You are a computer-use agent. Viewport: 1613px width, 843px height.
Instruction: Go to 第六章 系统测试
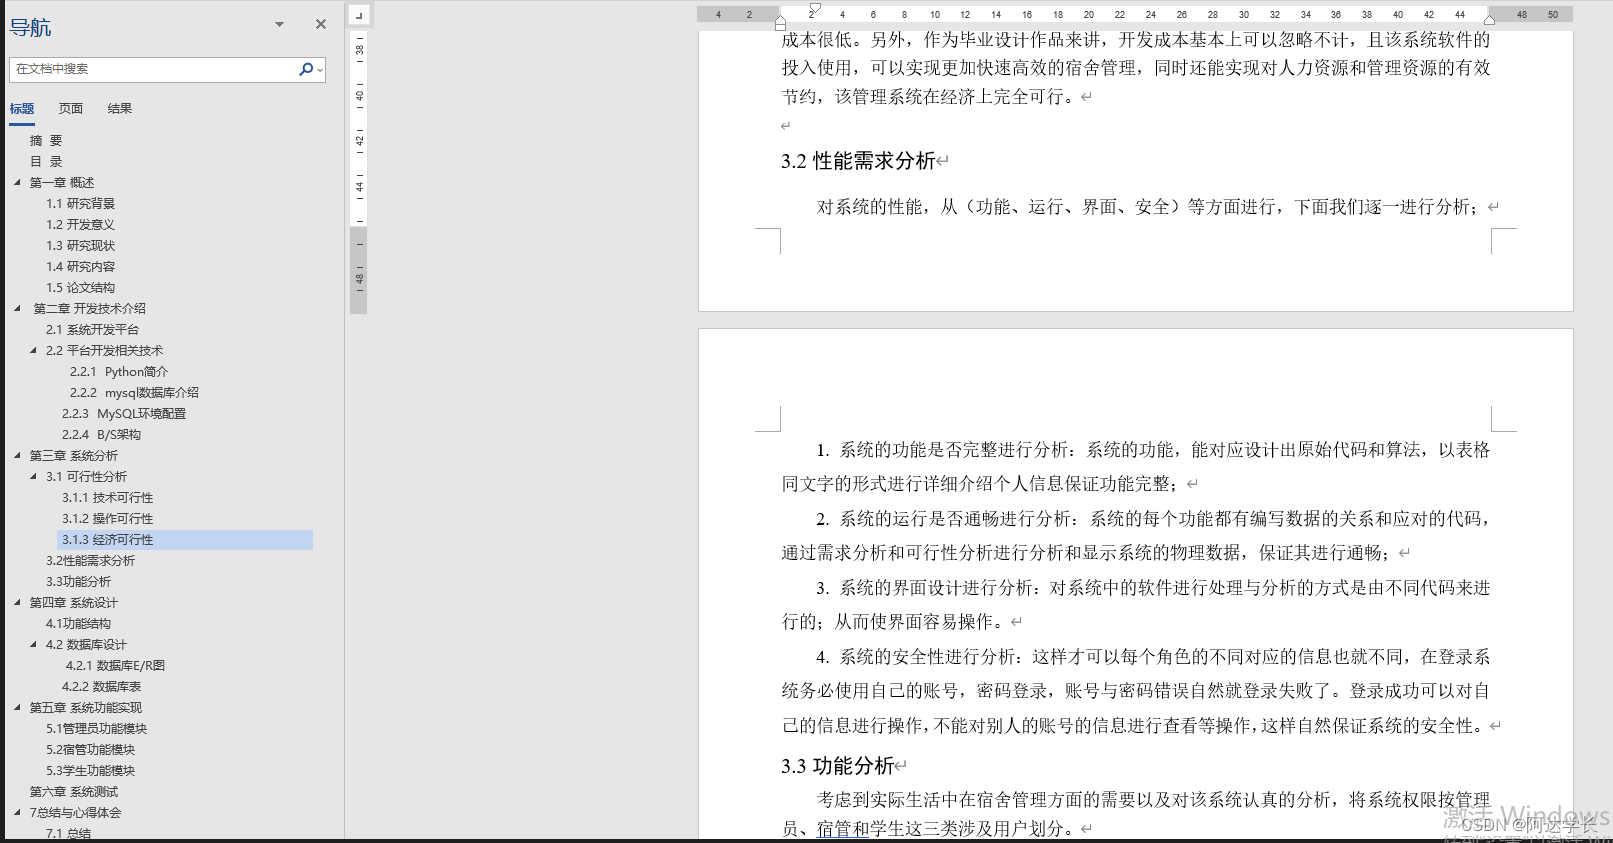(74, 791)
